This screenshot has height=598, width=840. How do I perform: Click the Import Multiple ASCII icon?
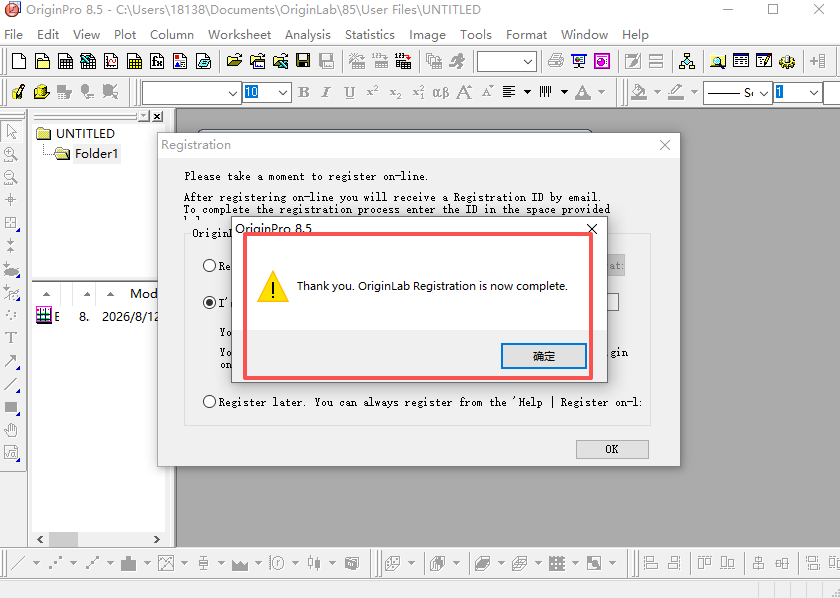403,61
